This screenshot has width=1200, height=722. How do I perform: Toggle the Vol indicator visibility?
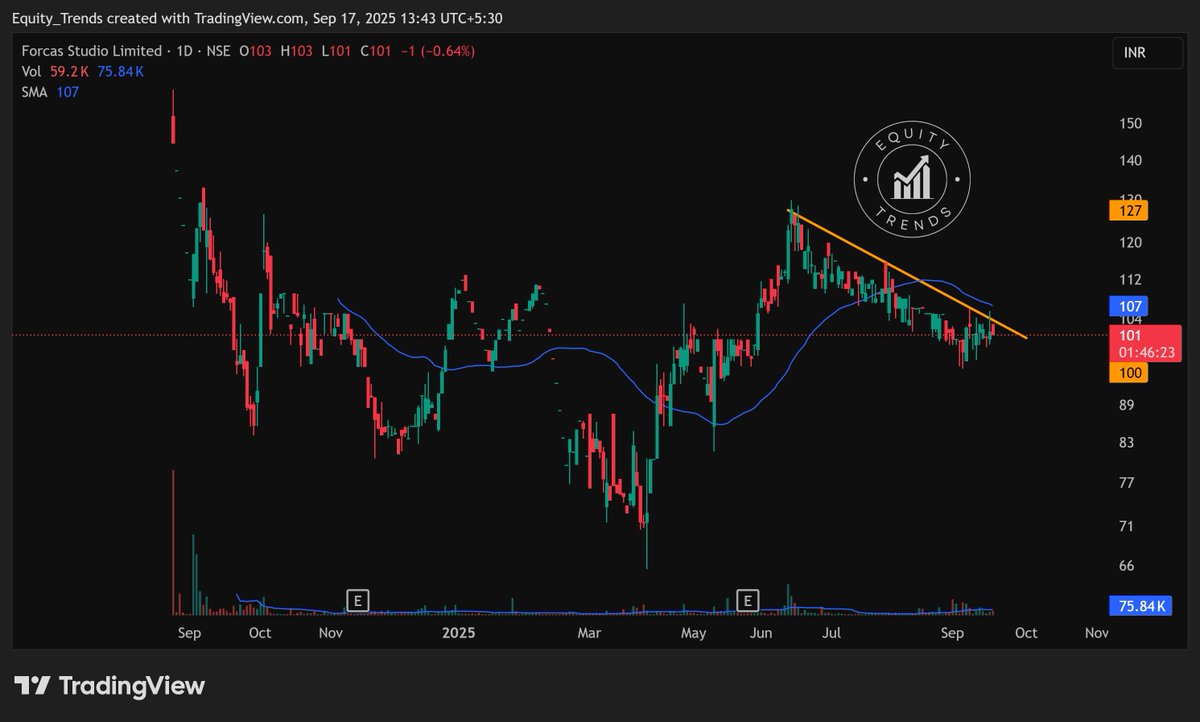[33, 71]
